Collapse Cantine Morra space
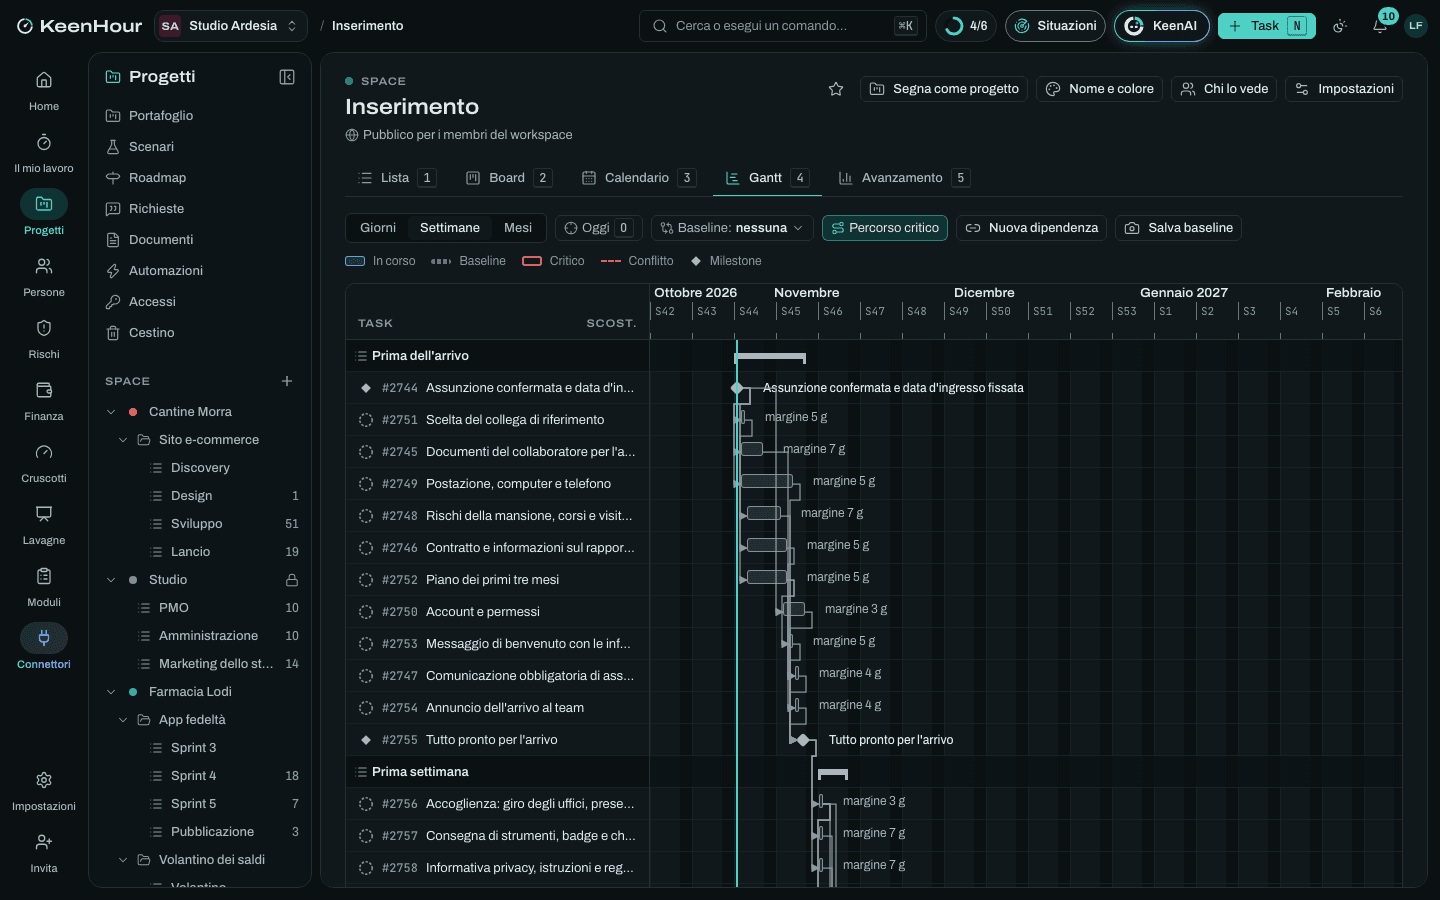The height and width of the screenshot is (900, 1440). coord(111,412)
